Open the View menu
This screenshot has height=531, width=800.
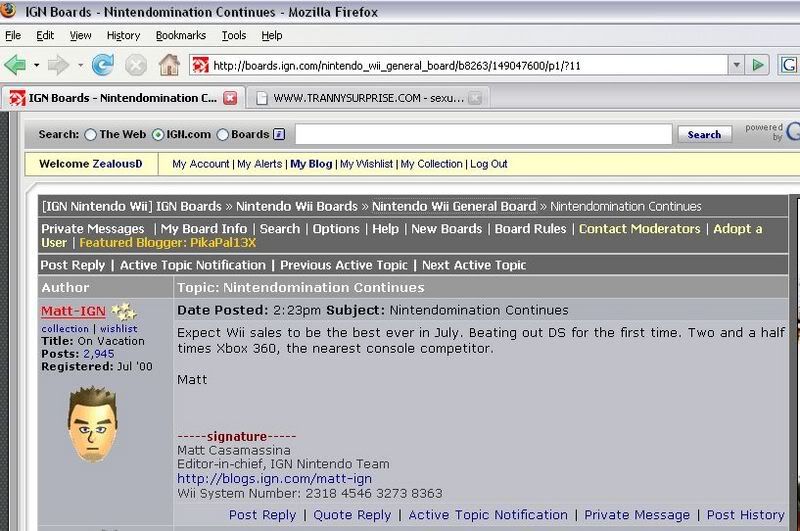(80, 35)
